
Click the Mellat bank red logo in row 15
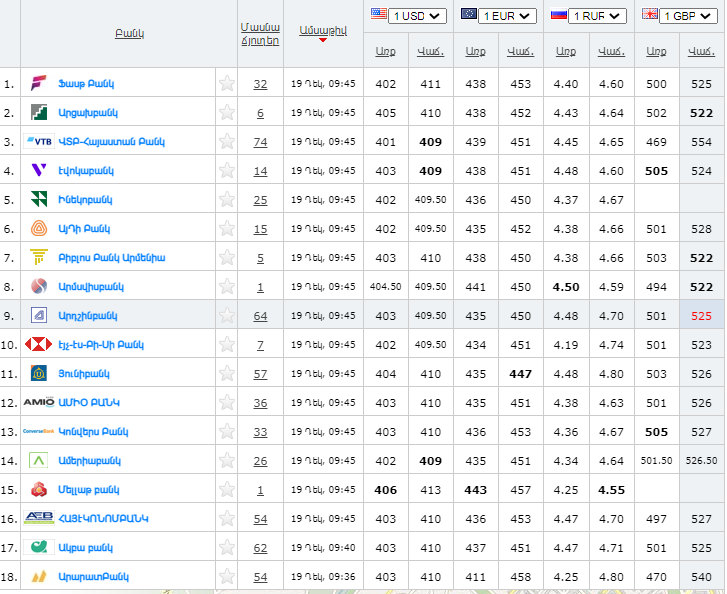point(39,490)
